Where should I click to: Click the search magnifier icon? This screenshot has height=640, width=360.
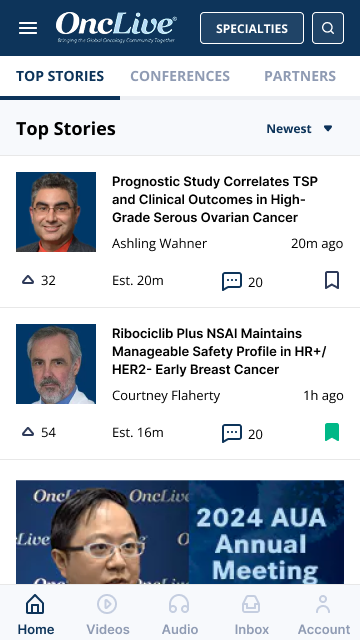[x=328, y=28]
